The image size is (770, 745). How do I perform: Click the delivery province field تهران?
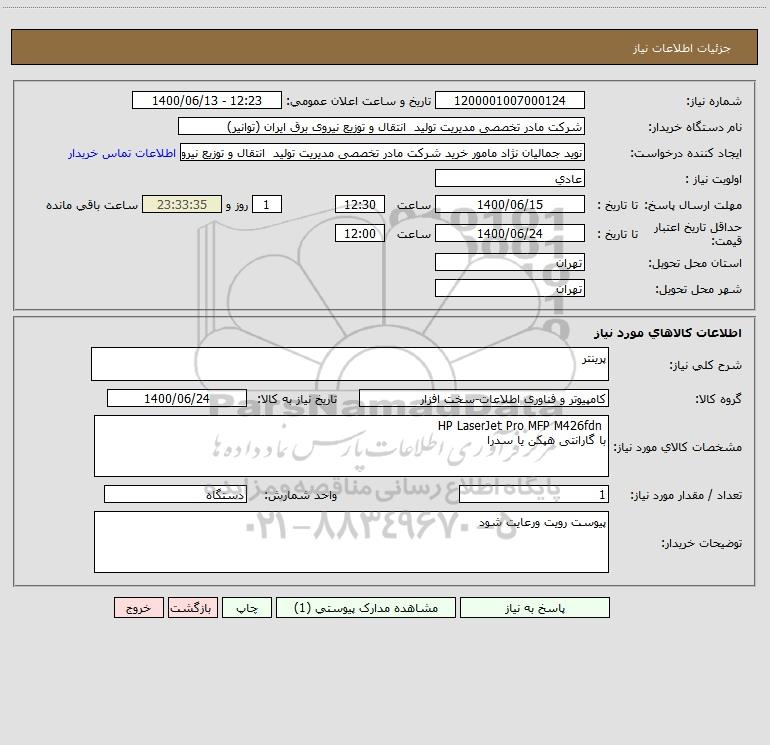510,262
